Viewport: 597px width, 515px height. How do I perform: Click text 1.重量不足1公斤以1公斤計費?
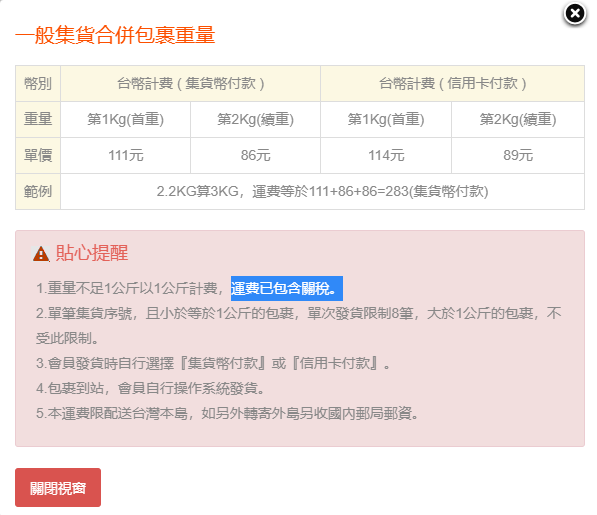(126, 289)
